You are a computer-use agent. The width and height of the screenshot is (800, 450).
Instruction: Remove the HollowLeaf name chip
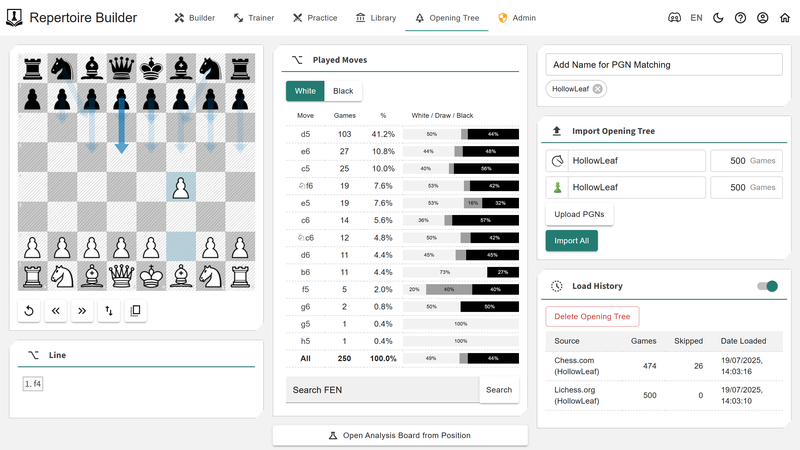point(597,89)
